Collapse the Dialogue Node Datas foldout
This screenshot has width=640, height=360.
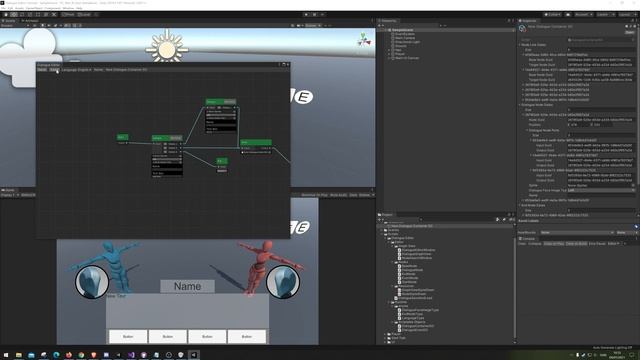click(520, 105)
